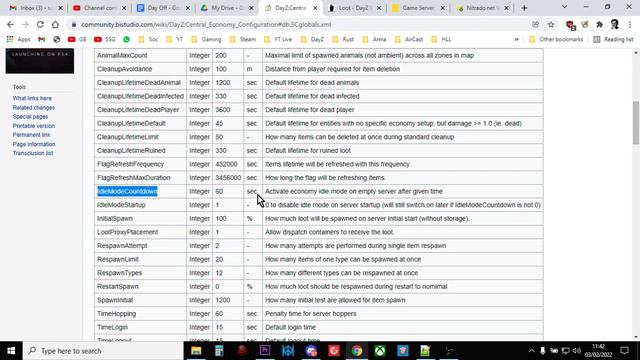Show hidden system tray icons
The image size is (640, 360).
pyautogui.click(x=531, y=351)
